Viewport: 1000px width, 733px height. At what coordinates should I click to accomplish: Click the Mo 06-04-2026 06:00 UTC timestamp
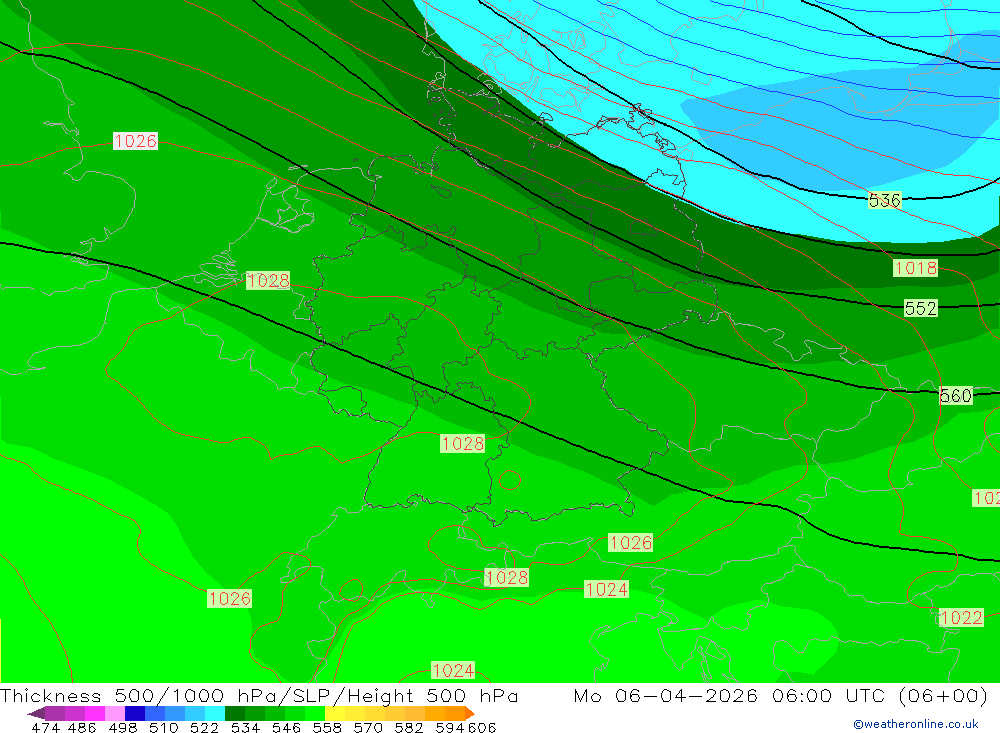coord(780,695)
